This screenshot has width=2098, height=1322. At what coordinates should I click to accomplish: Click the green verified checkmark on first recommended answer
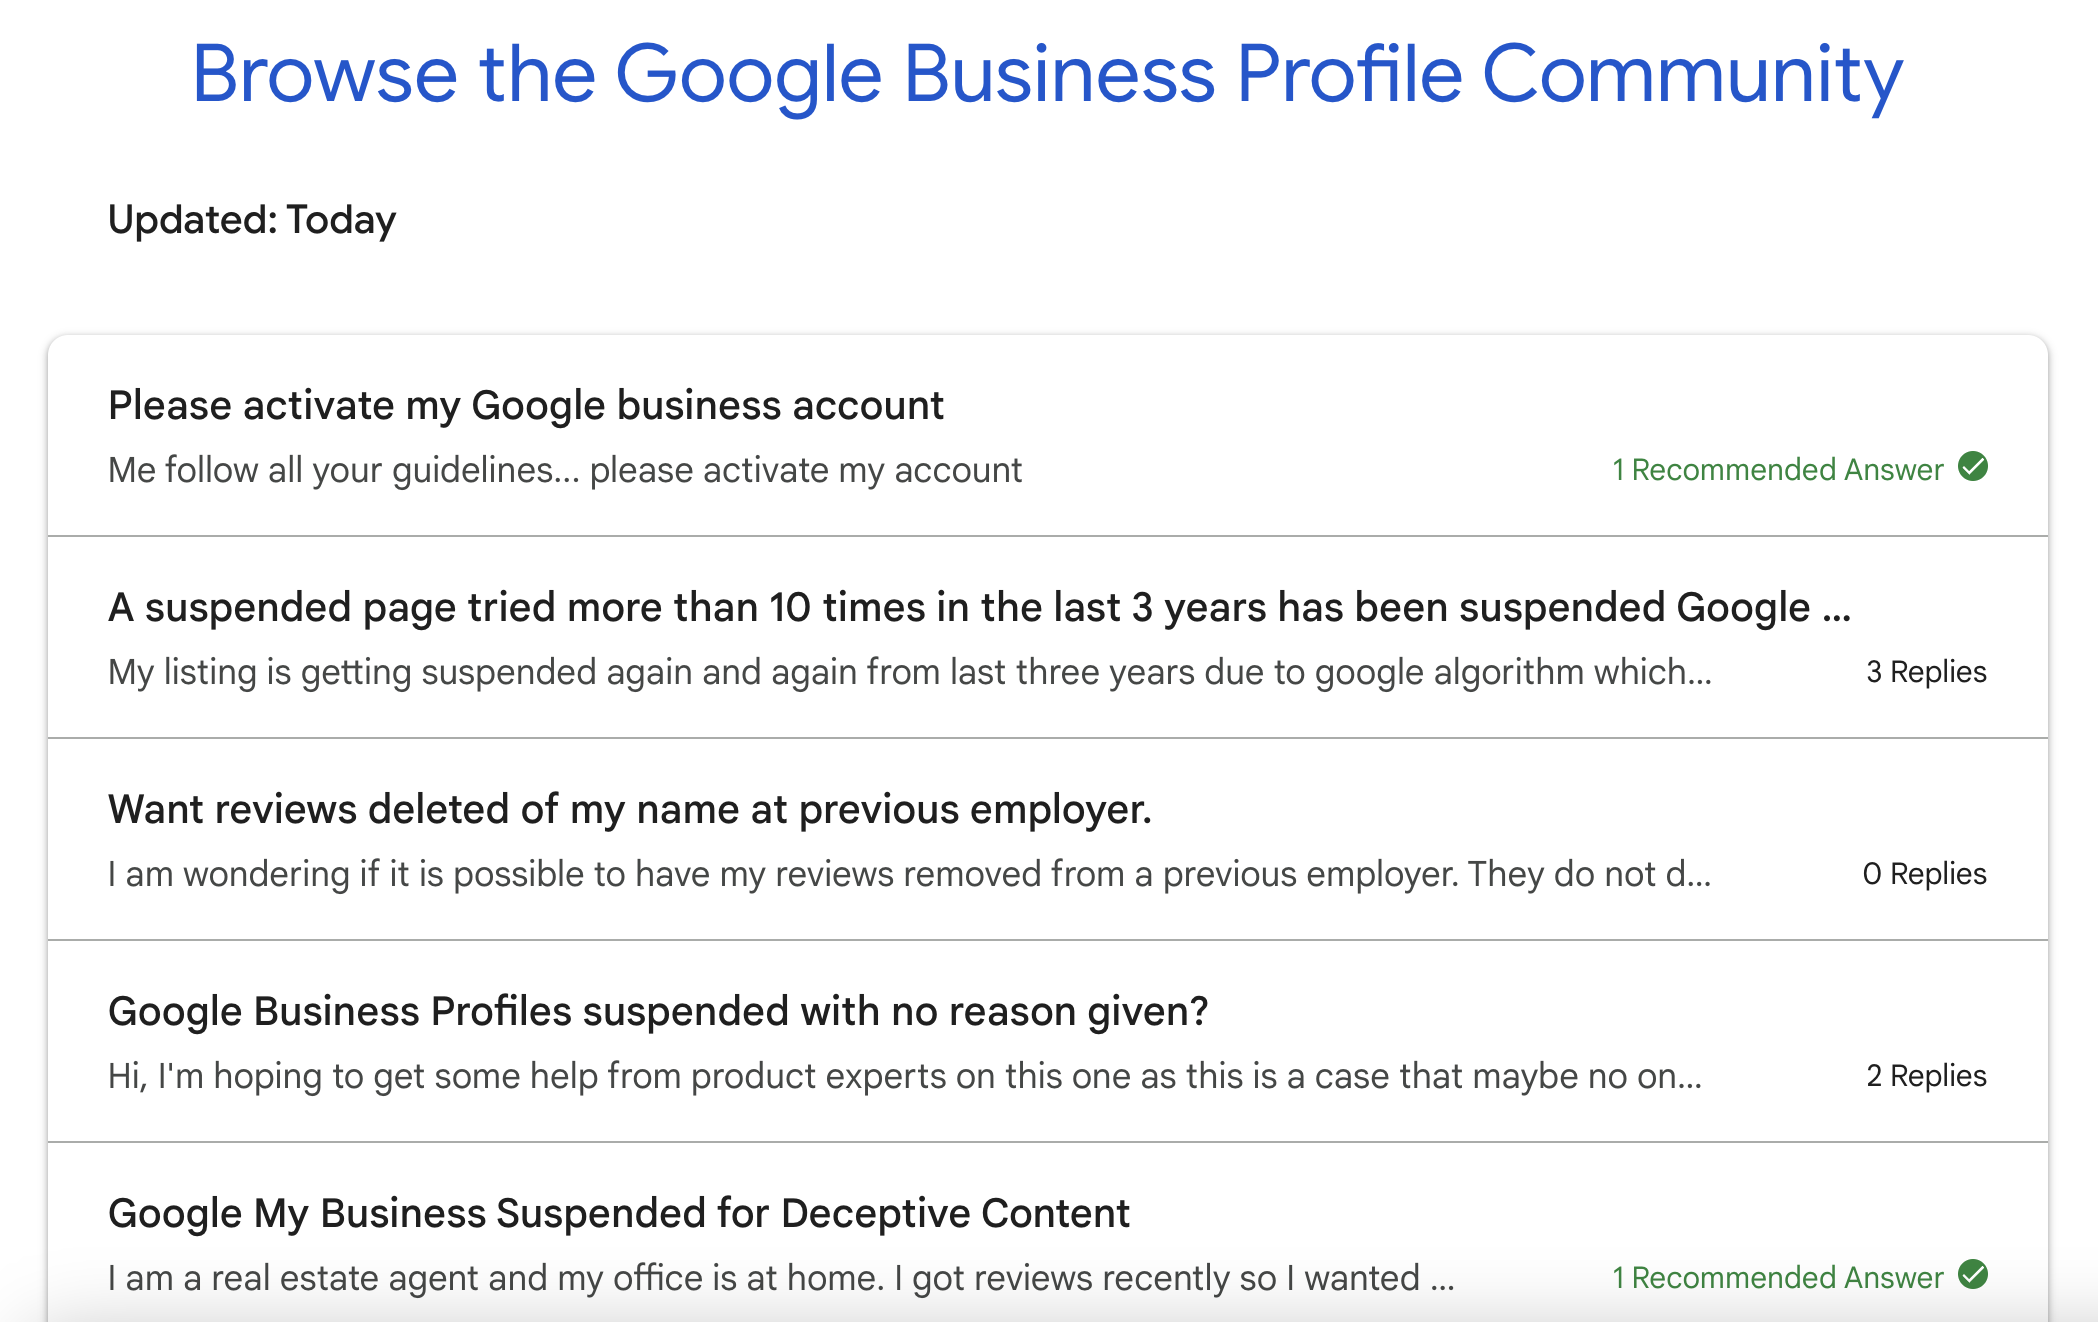[1974, 468]
